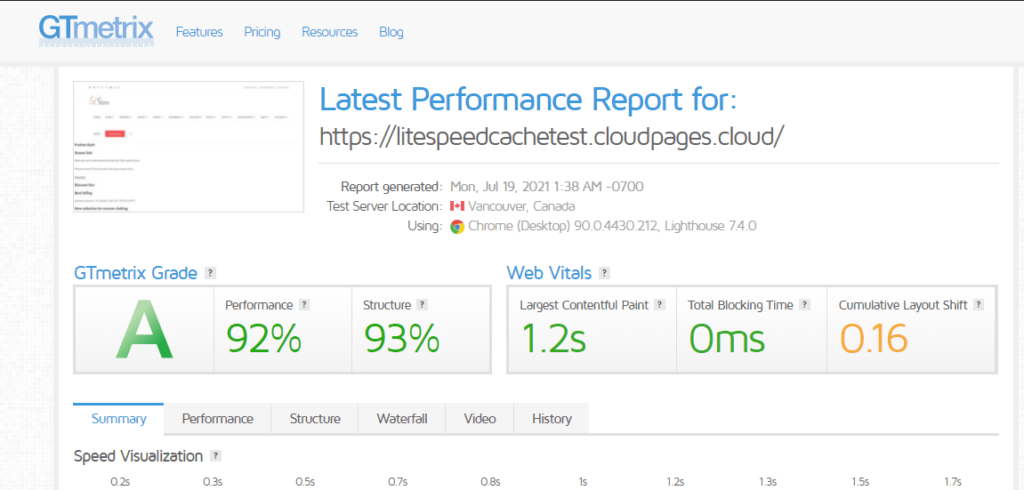Viewport: 1024px width, 490px height.
Task: Click the 92% Performance value
Action: coord(264,338)
